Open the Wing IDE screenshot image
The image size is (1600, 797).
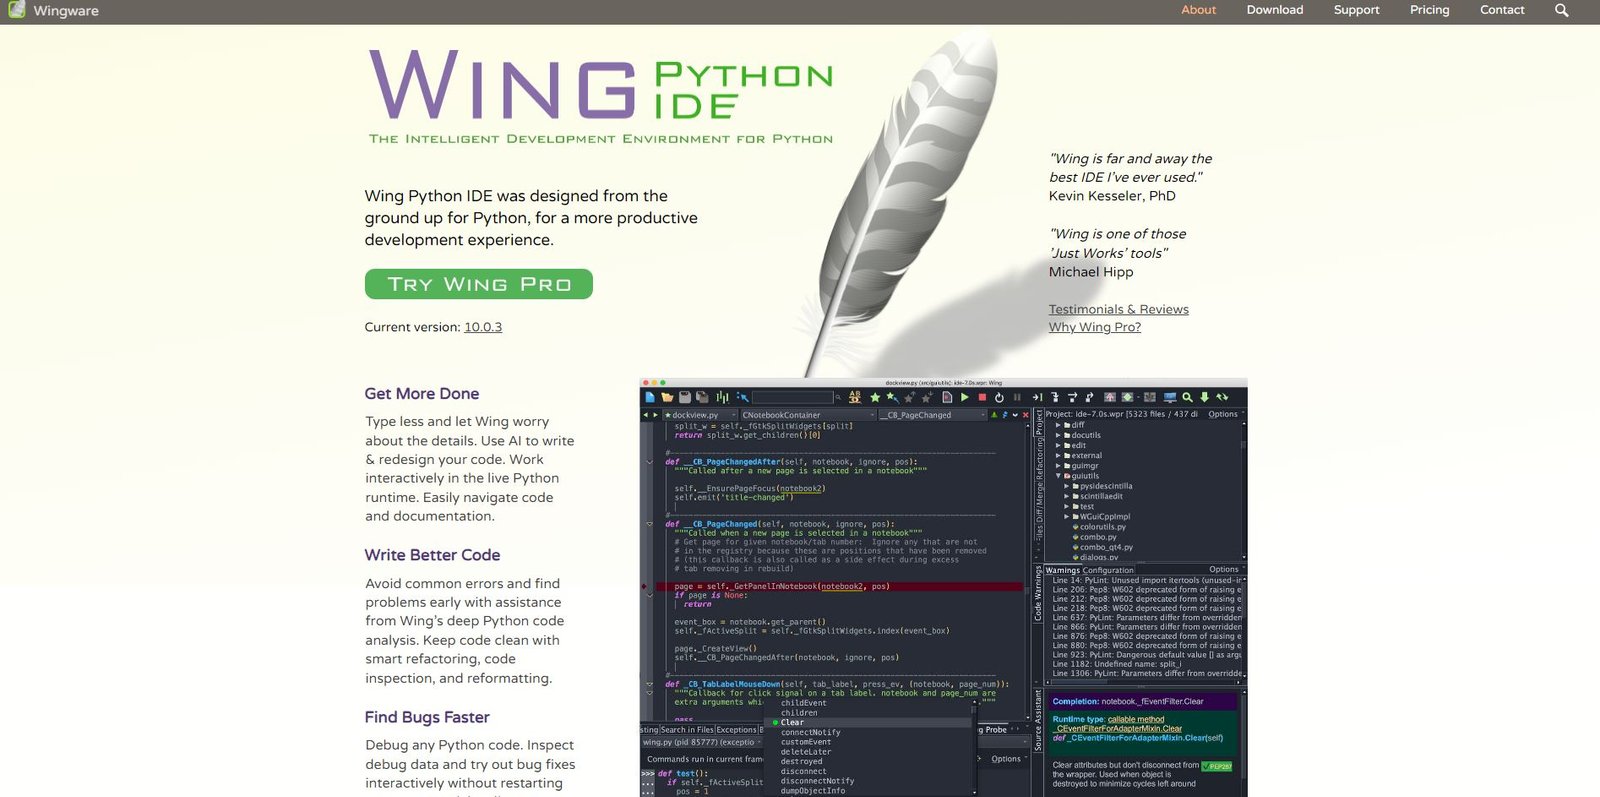click(x=943, y=587)
